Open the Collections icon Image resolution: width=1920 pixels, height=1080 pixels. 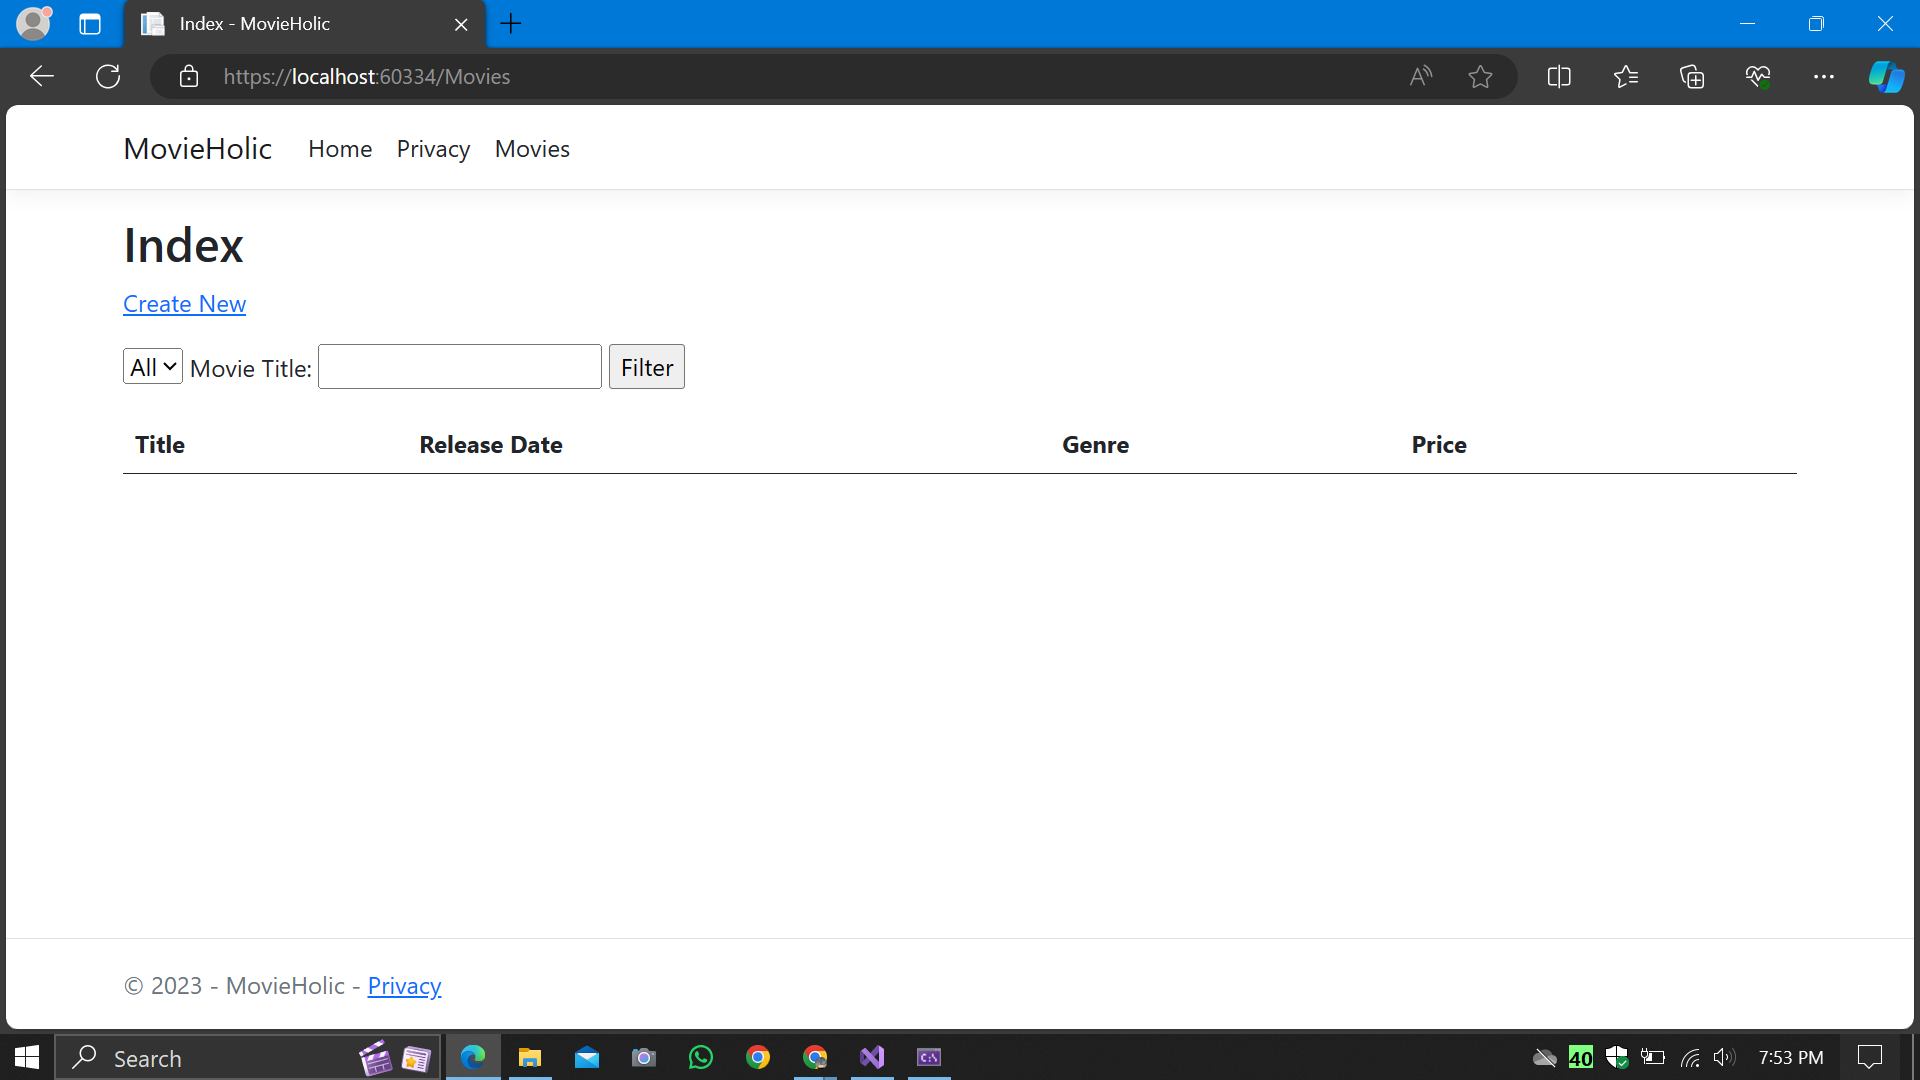click(x=1692, y=77)
